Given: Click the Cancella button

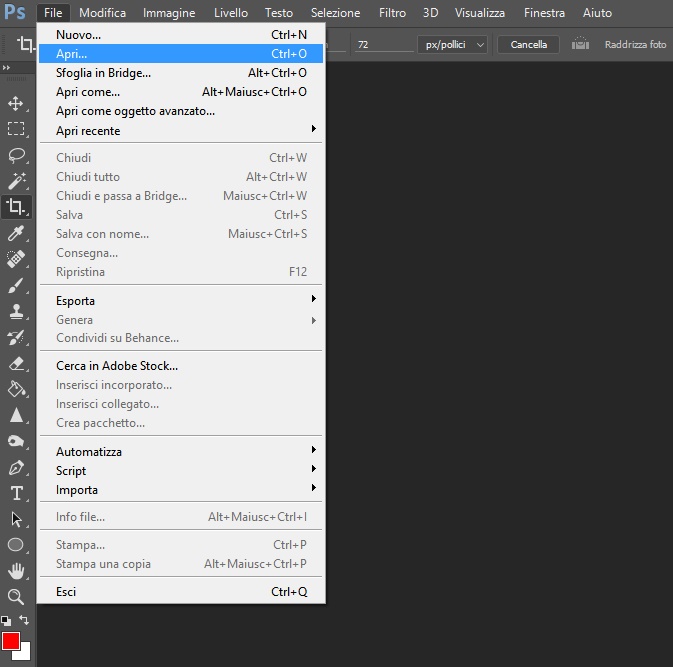Looking at the screenshot, I should click(528, 45).
